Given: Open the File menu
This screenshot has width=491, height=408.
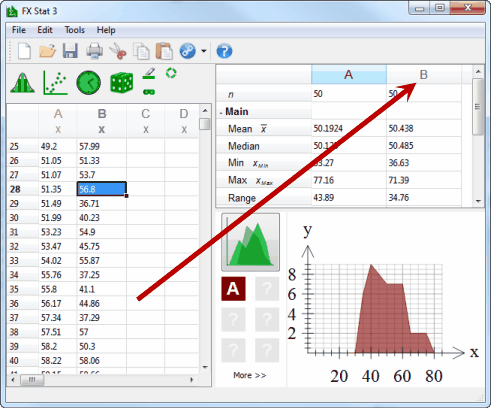Looking at the screenshot, I should coord(19,30).
